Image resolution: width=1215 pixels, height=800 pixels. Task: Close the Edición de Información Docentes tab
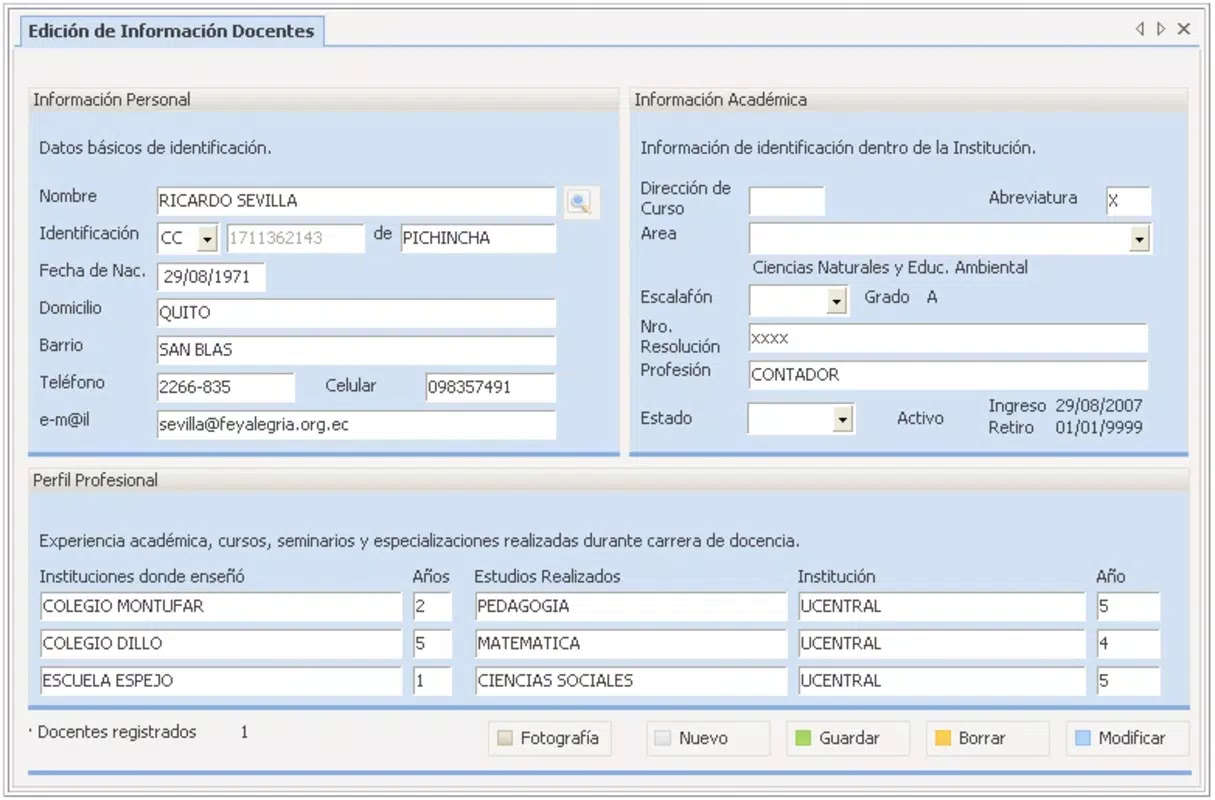(x=1184, y=29)
